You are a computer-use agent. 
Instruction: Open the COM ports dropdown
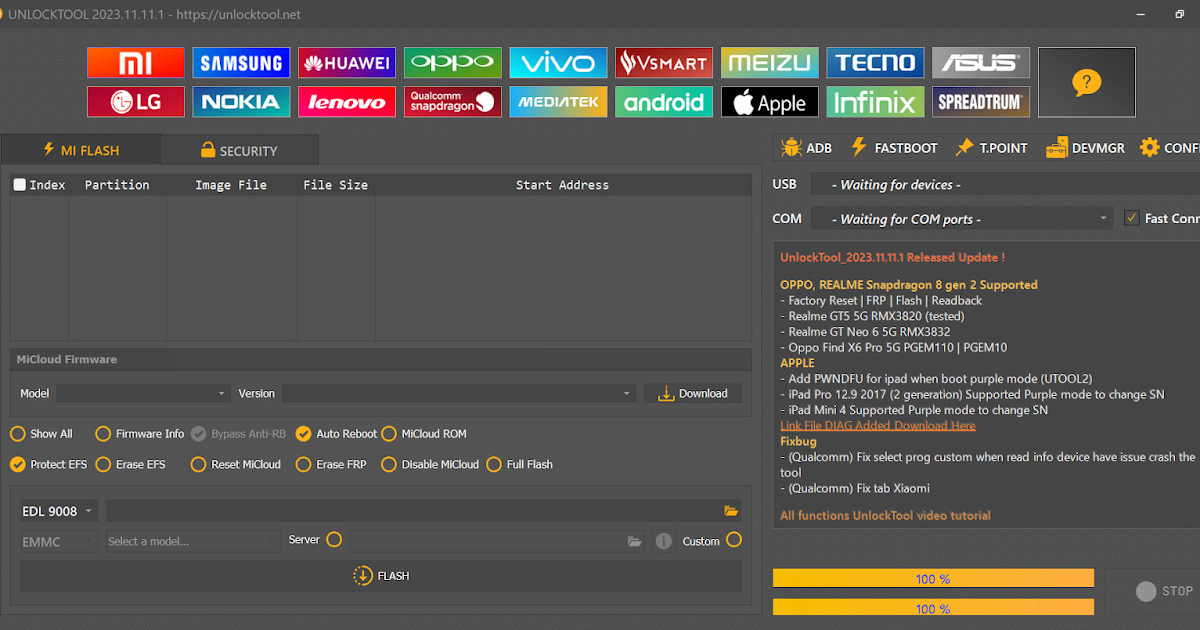point(961,219)
